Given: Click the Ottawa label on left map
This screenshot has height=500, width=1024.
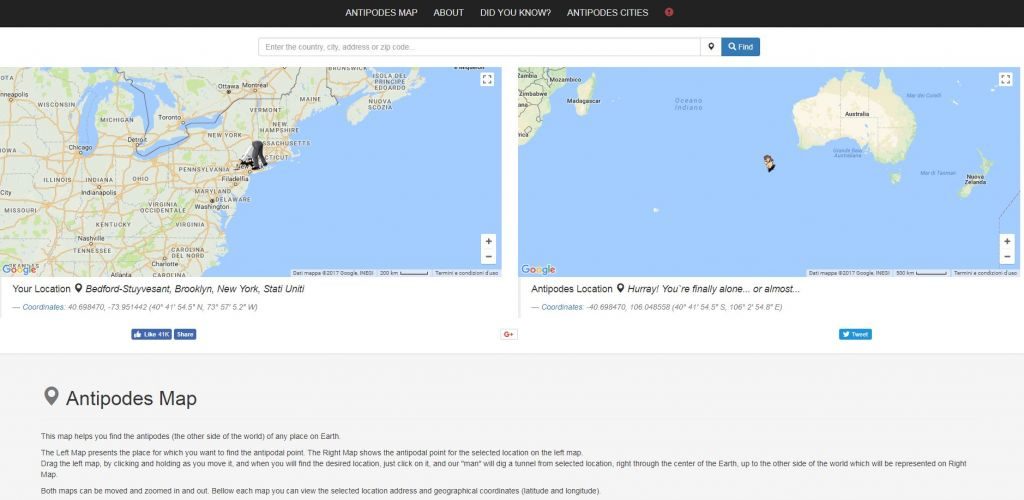Looking at the screenshot, I should point(229,86).
